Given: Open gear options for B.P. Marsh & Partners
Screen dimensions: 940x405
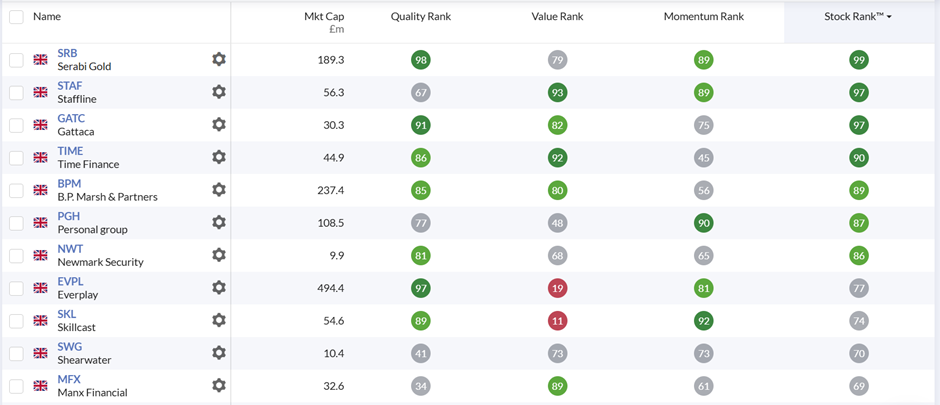Looking at the screenshot, I should 219,190.
